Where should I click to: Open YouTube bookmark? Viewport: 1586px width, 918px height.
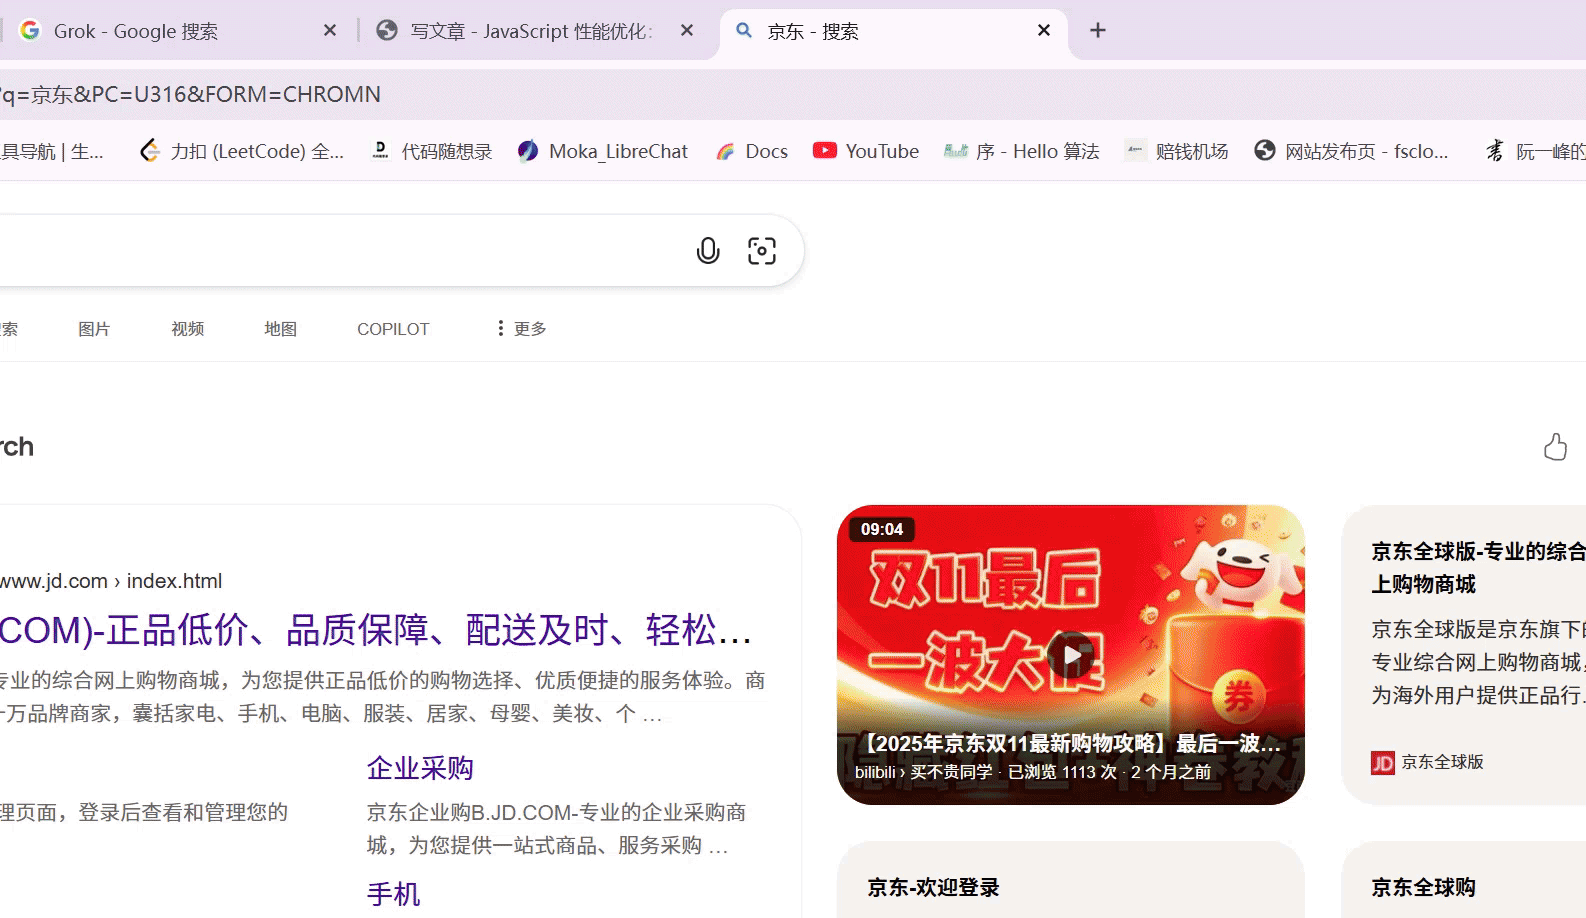[x=866, y=151]
